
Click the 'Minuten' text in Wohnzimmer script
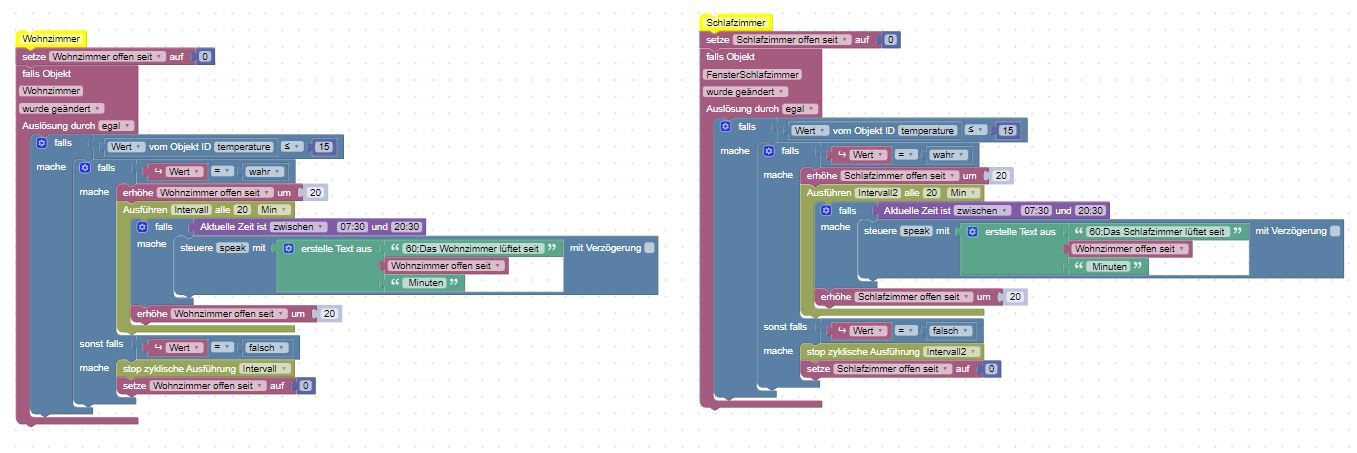(426, 283)
